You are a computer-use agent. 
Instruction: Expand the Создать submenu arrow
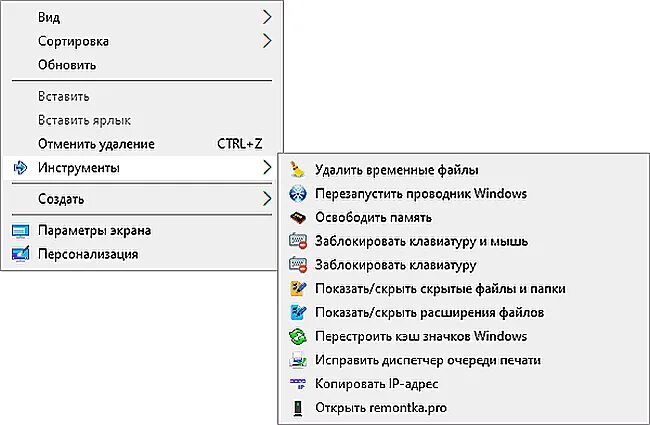pyautogui.click(x=267, y=199)
